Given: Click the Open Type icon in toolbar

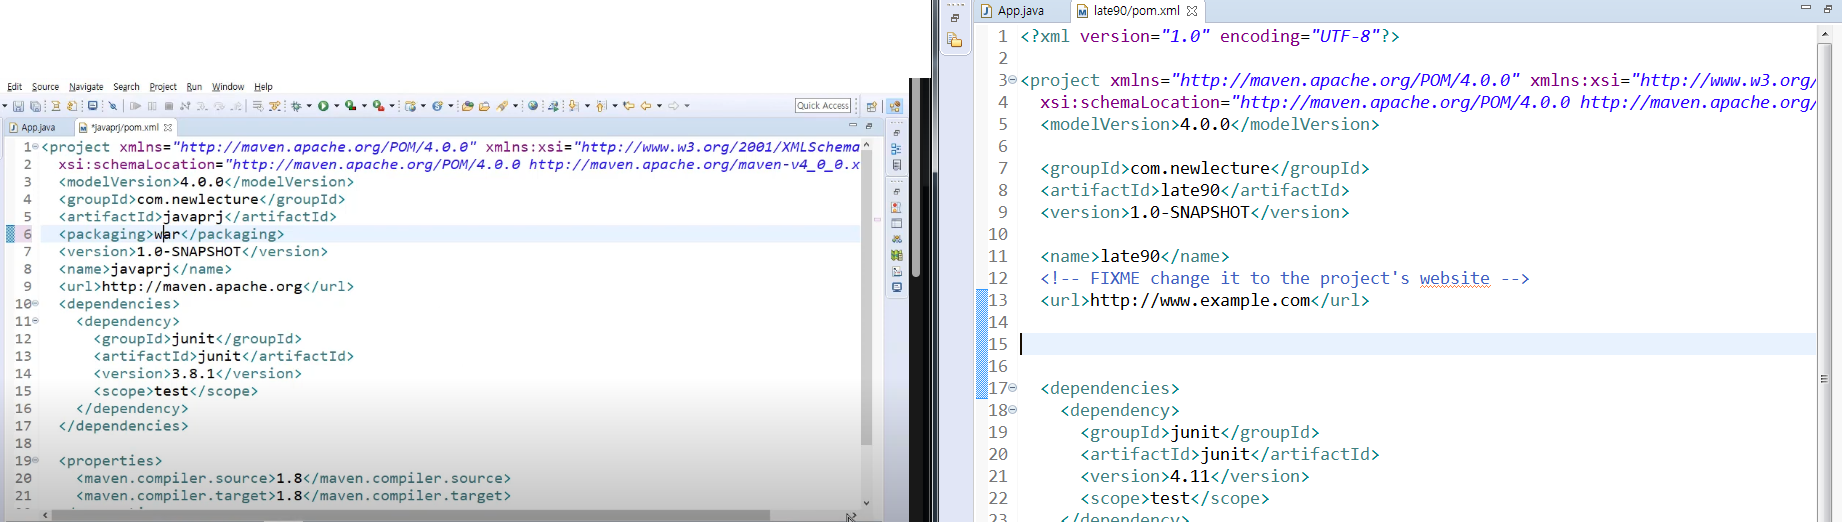Looking at the screenshot, I should [x=467, y=106].
